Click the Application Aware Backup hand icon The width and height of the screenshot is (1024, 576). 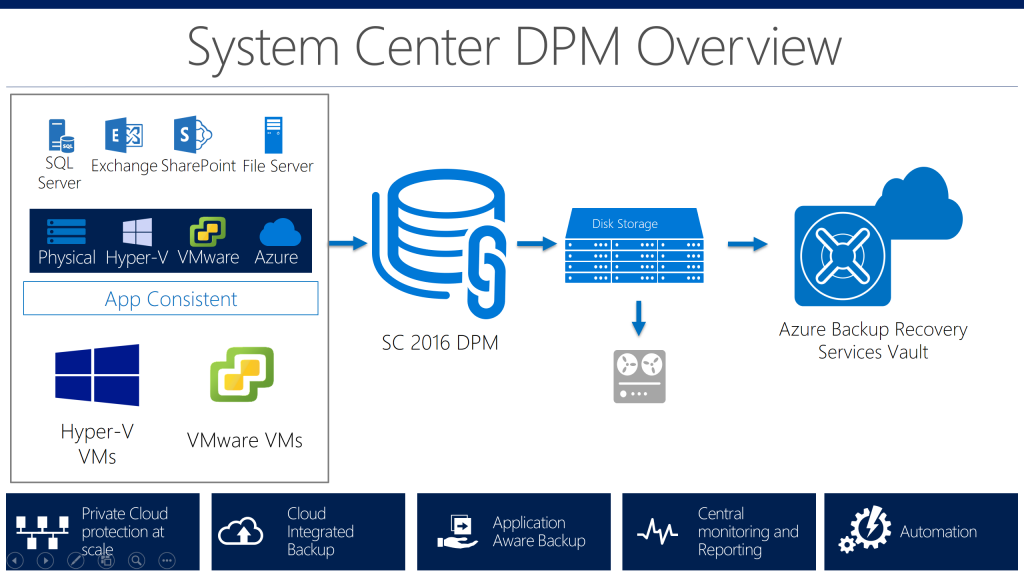tap(458, 532)
